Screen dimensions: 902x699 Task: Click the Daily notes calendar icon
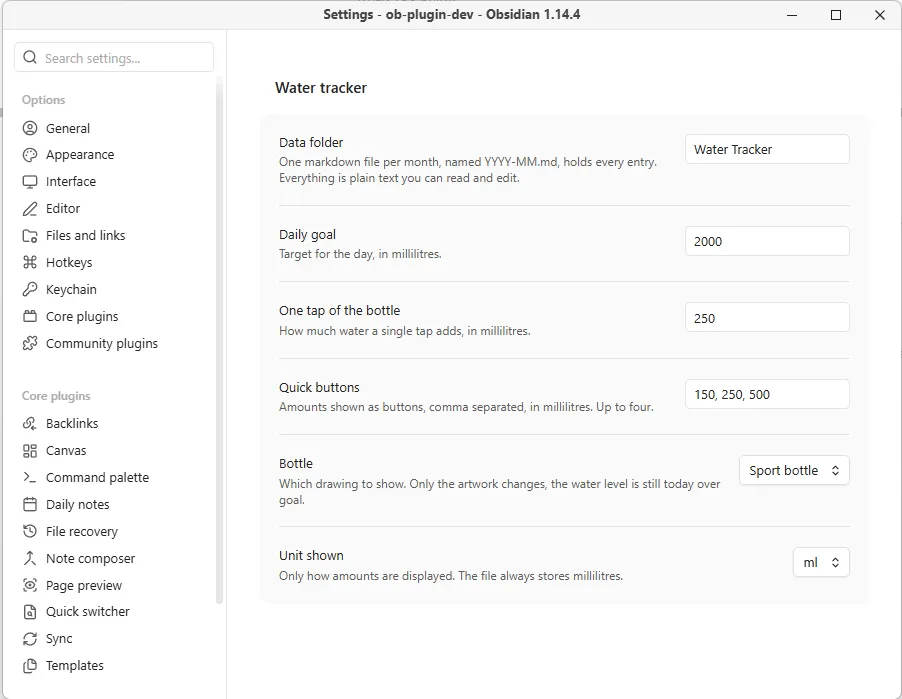tap(30, 505)
